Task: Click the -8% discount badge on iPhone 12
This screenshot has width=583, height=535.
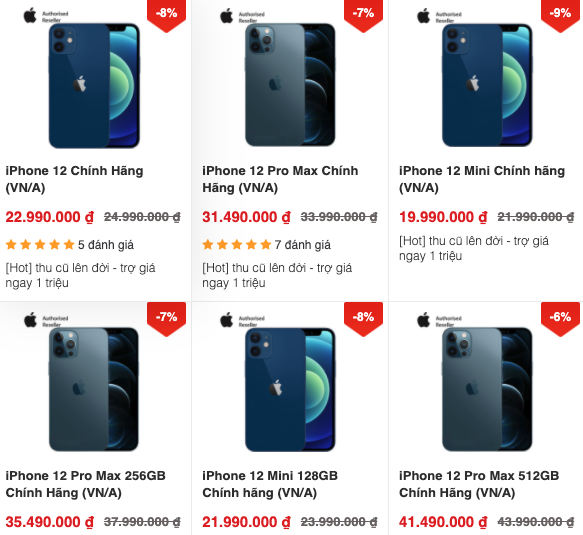Action: pos(166,15)
